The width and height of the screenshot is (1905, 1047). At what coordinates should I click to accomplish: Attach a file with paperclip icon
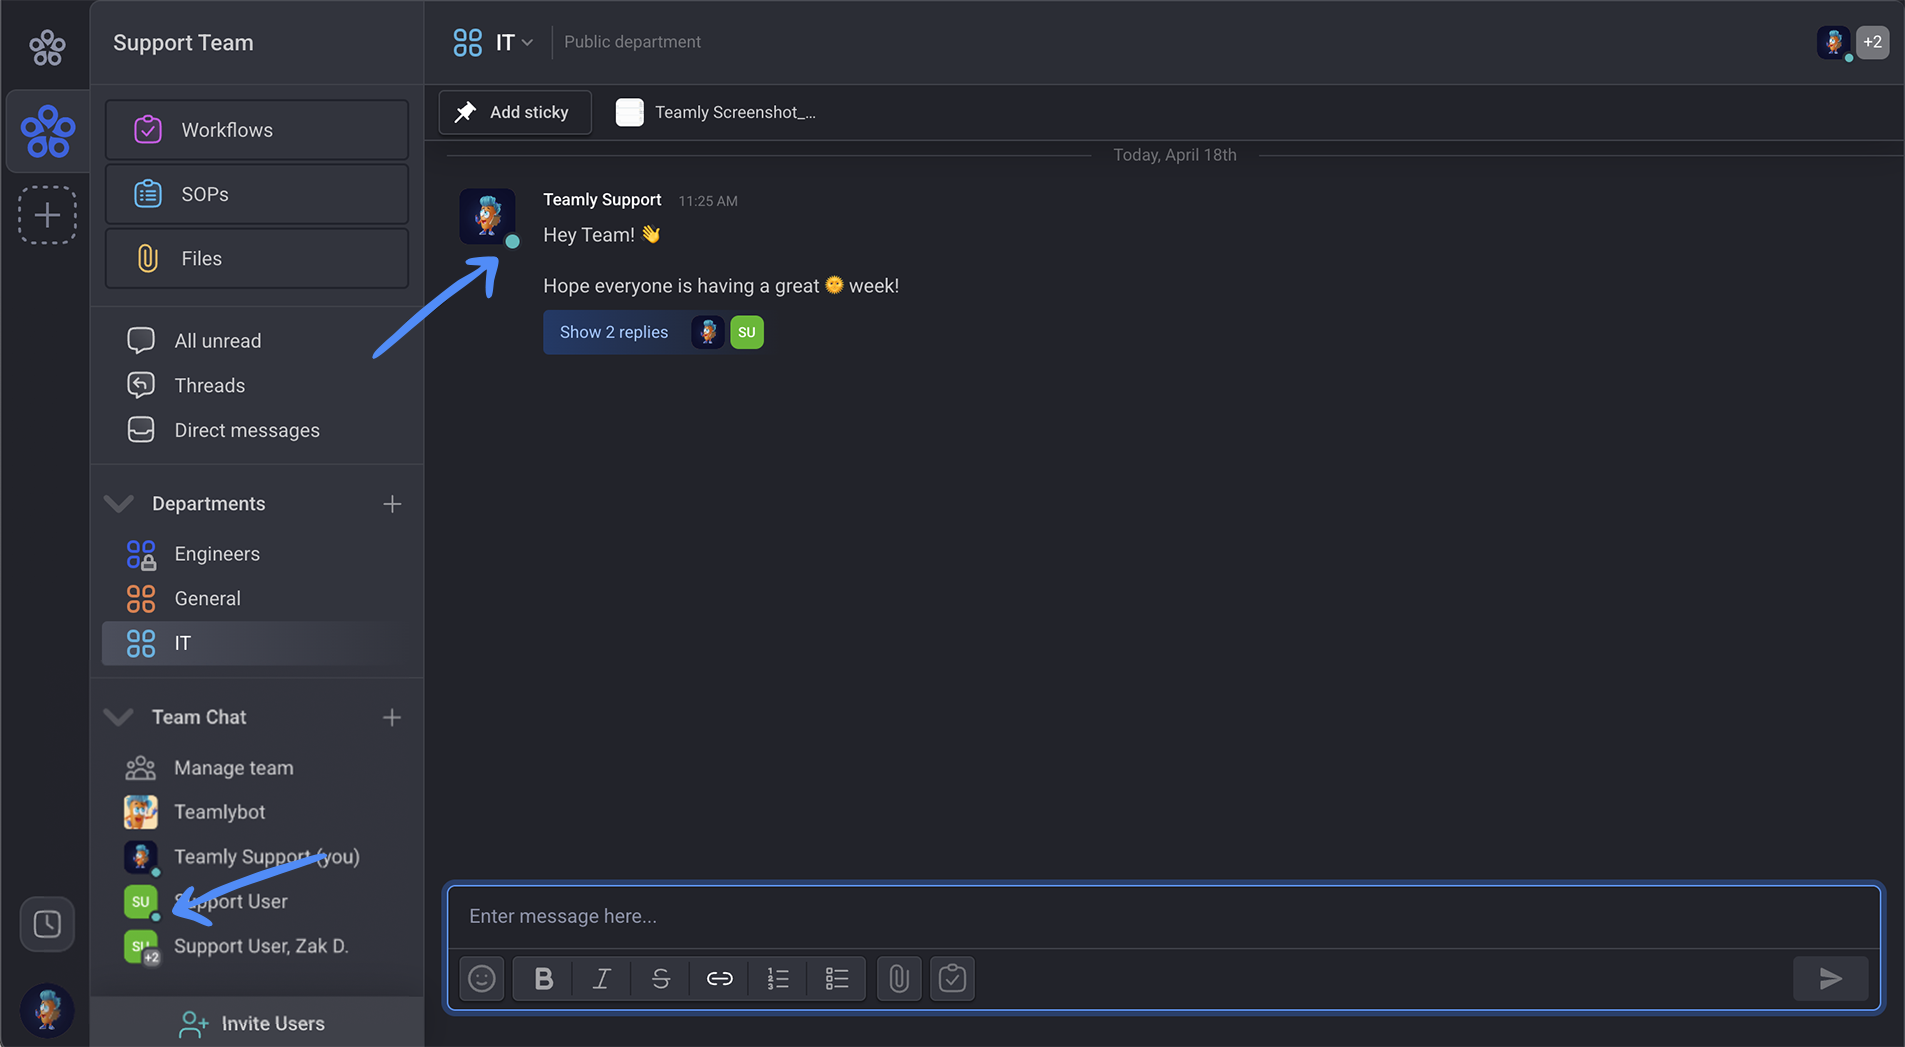click(899, 978)
